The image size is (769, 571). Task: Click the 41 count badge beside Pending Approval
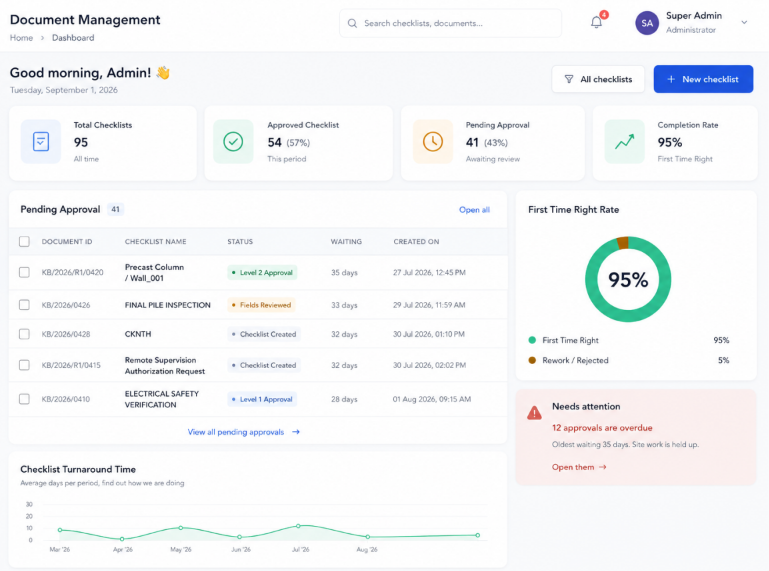click(115, 209)
